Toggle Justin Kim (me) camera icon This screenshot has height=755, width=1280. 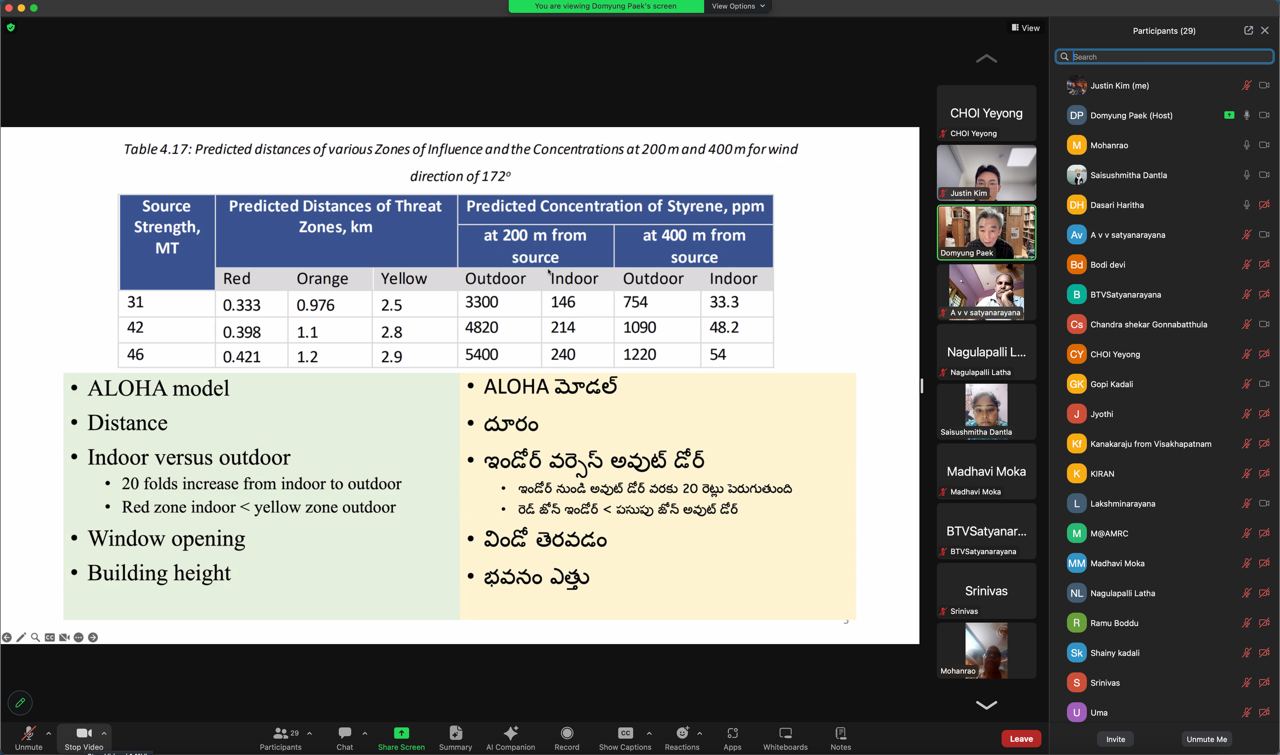point(1264,86)
